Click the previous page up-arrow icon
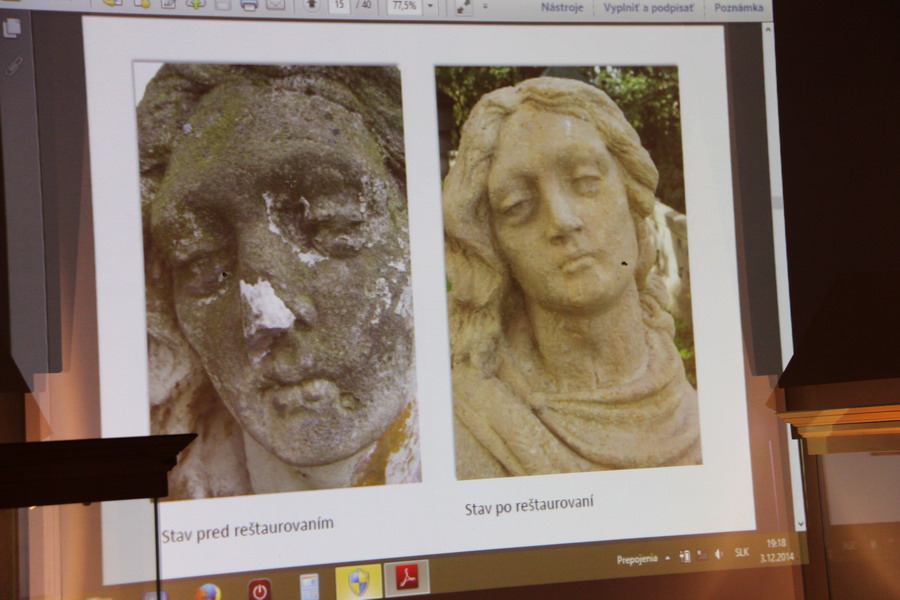Viewport: 900px width, 600px height. (x=312, y=5)
